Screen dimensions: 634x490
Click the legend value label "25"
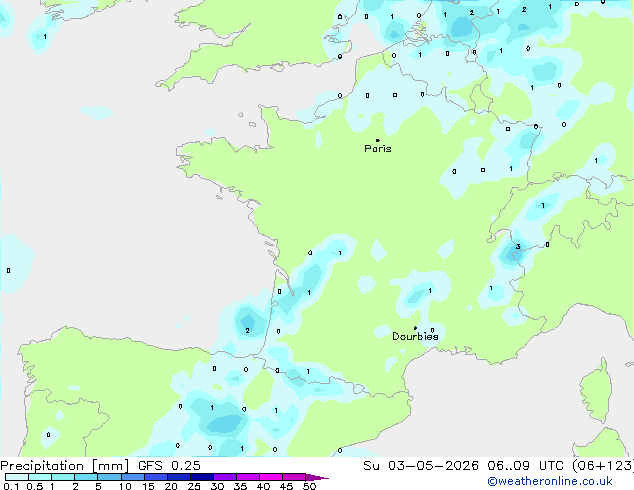pyautogui.click(x=194, y=486)
